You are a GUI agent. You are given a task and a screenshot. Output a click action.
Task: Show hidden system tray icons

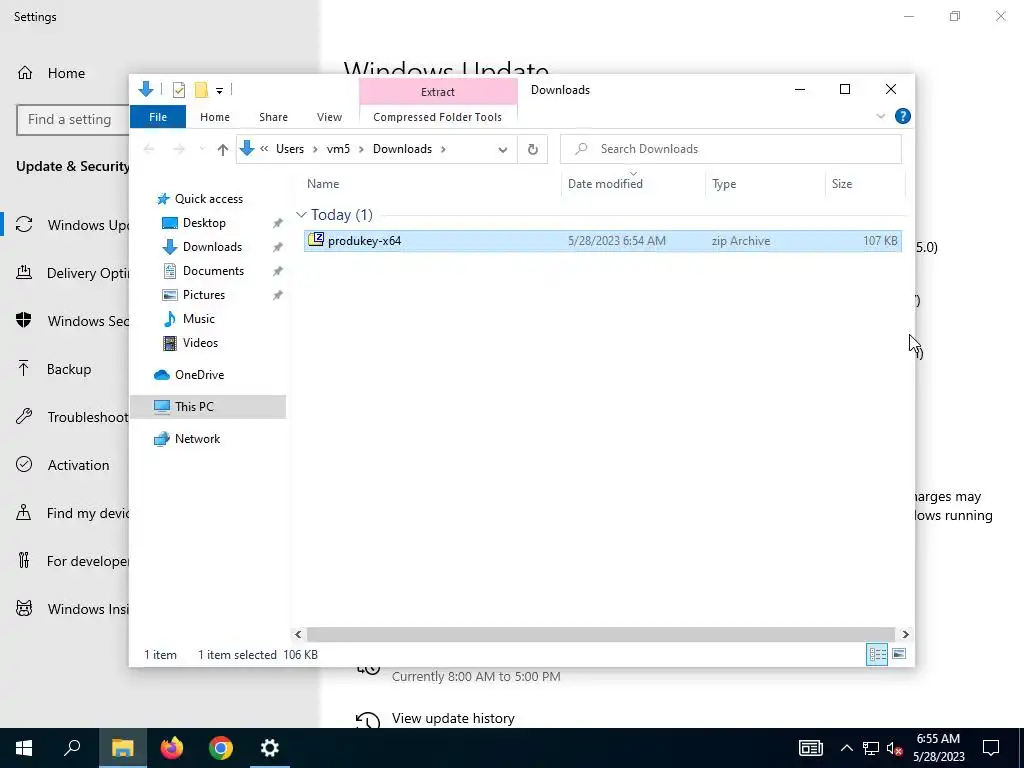click(x=846, y=748)
